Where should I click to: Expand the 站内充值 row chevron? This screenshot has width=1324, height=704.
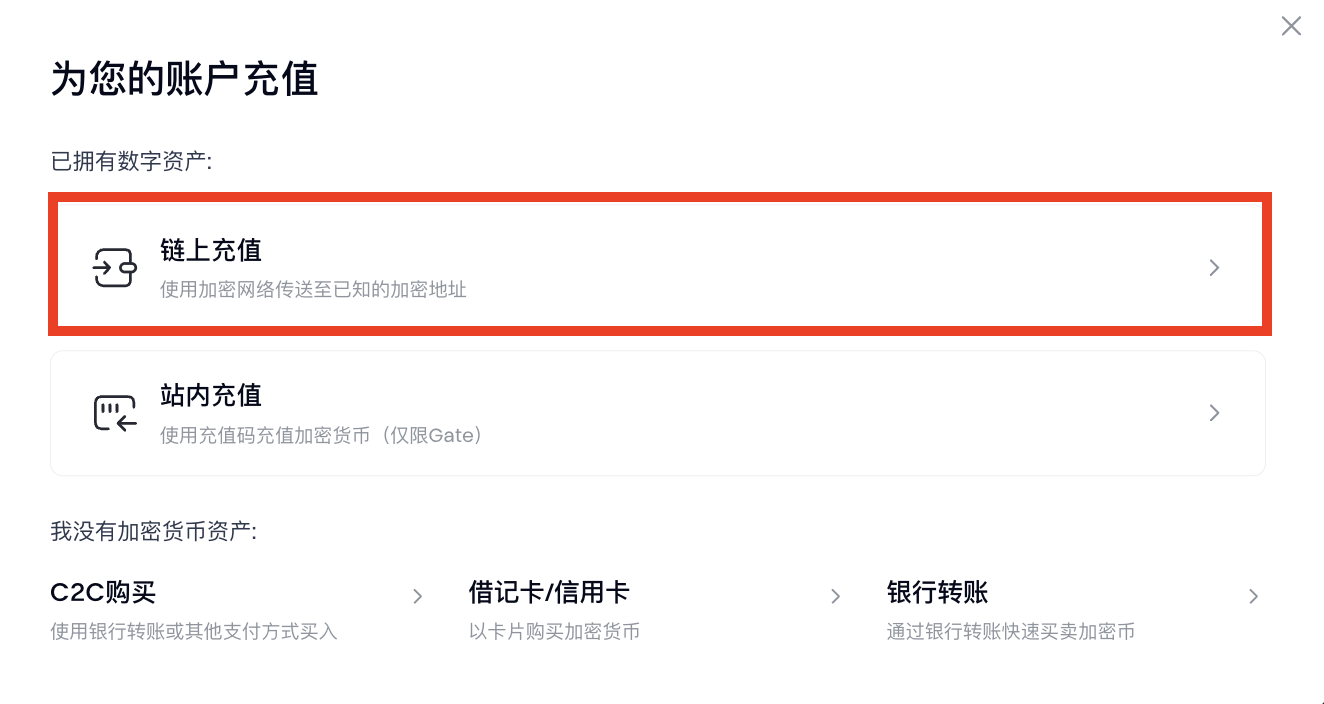pos(1214,413)
